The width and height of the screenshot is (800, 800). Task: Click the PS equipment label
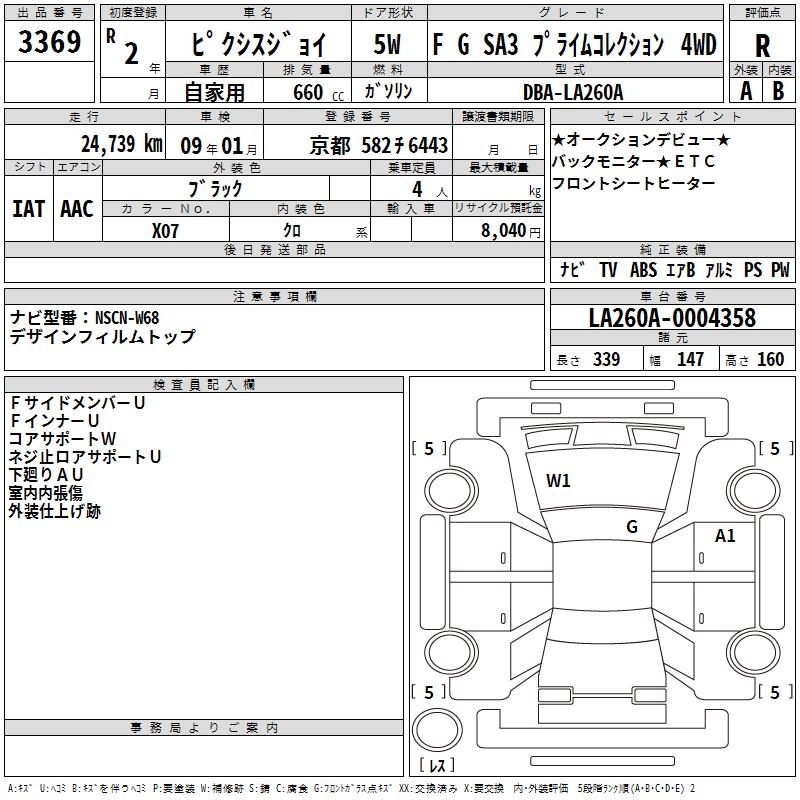click(x=753, y=269)
